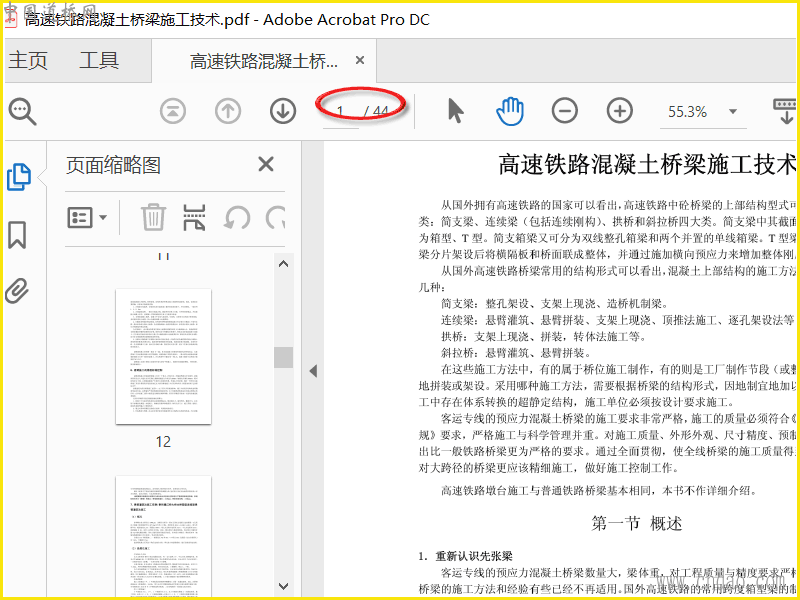The width and height of the screenshot is (800, 600).
Task: Delete selected pages with trash icon
Action: 153,217
